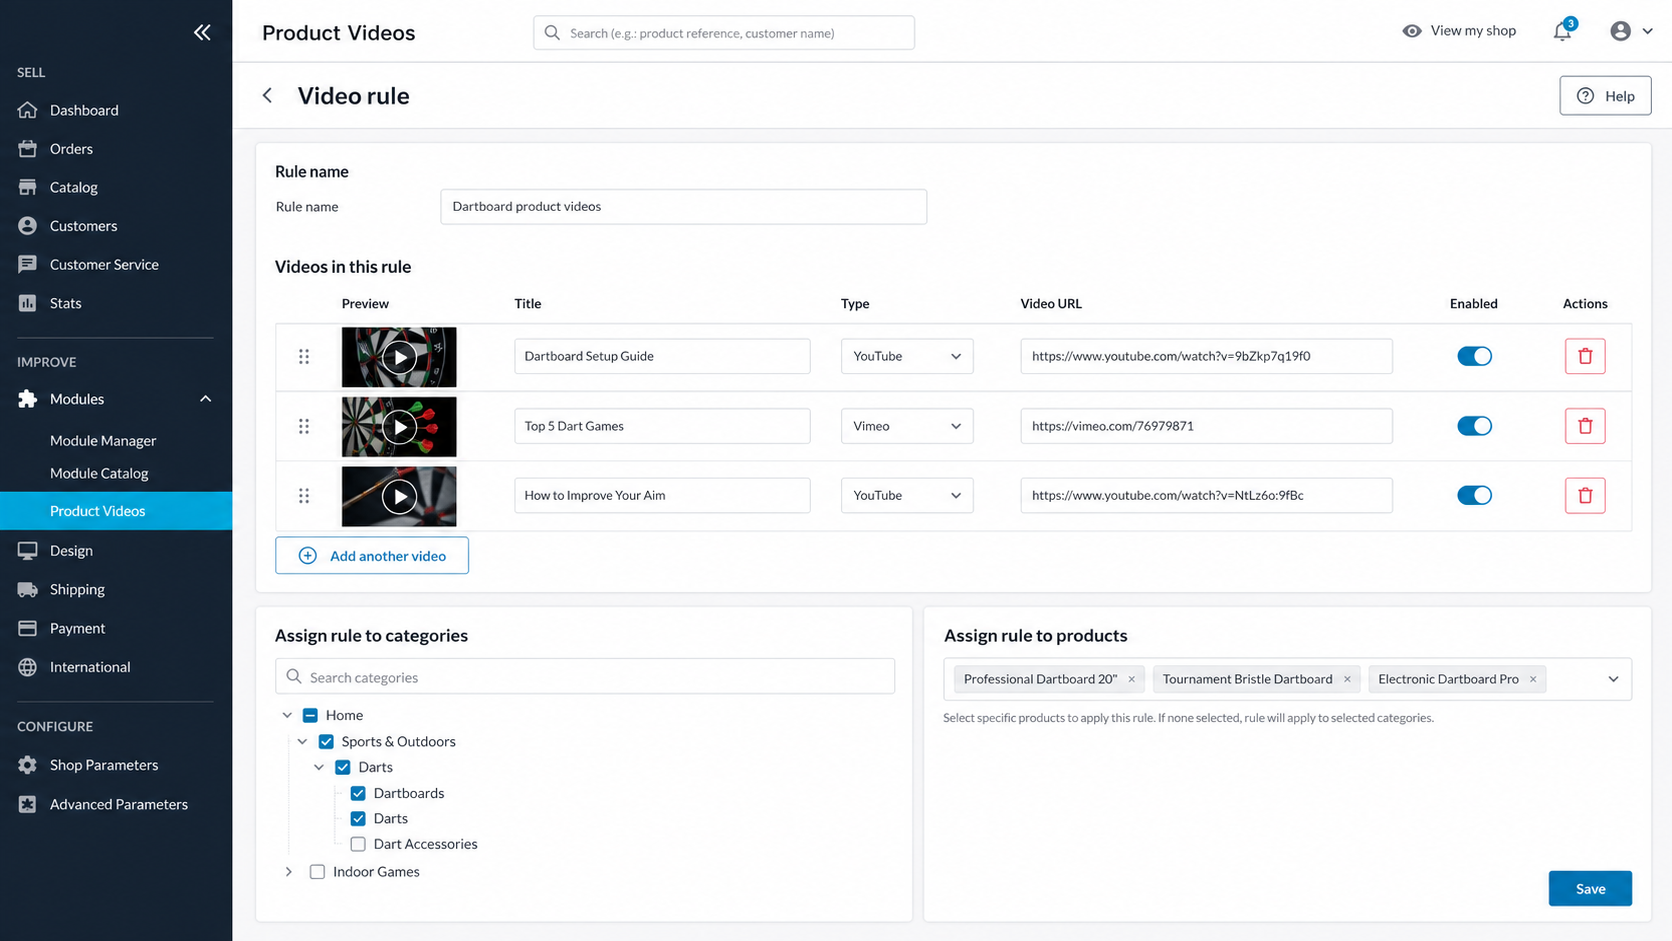Image resolution: width=1672 pixels, height=941 pixels.
Task: Play the How to Improve Your Aim thumbnail
Action: [x=399, y=496]
